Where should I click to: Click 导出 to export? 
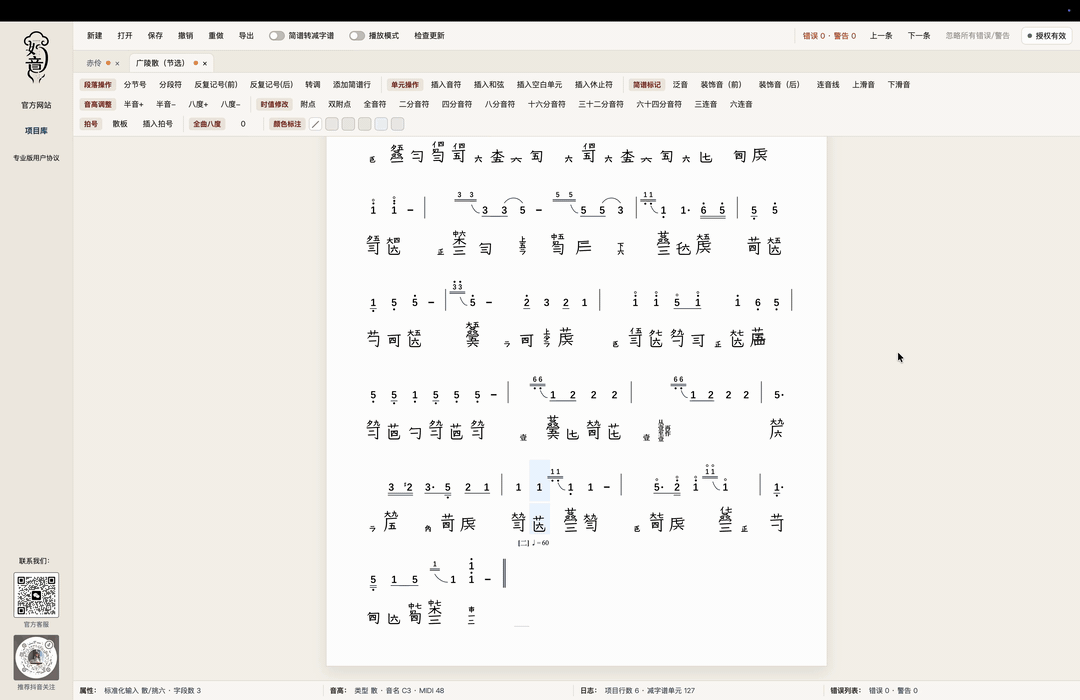point(246,36)
